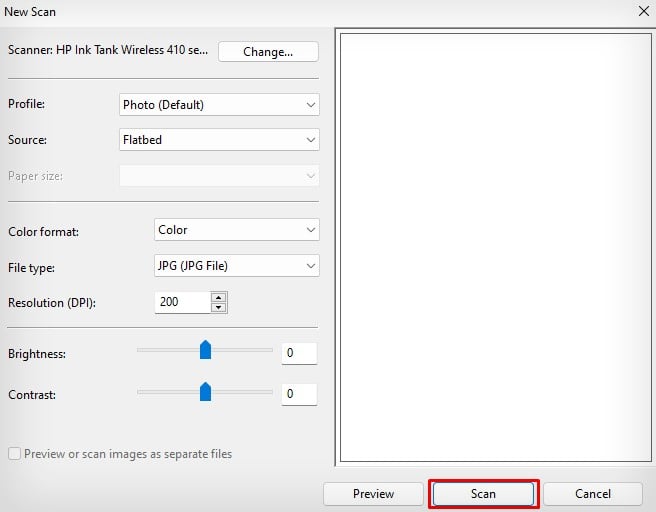Increase resolution with the up spinner arrow
Image resolution: width=656 pixels, height=512 pixels.
[x=218, y=297]
